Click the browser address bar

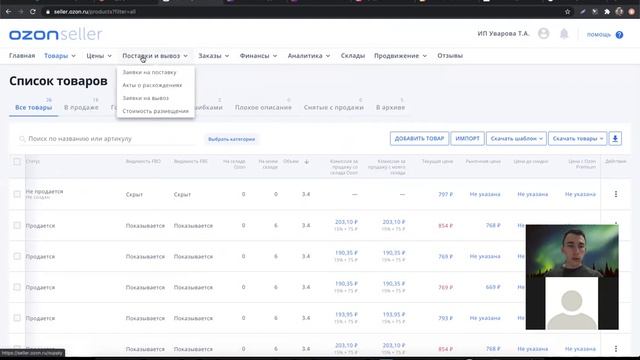(x=302, y=12)
